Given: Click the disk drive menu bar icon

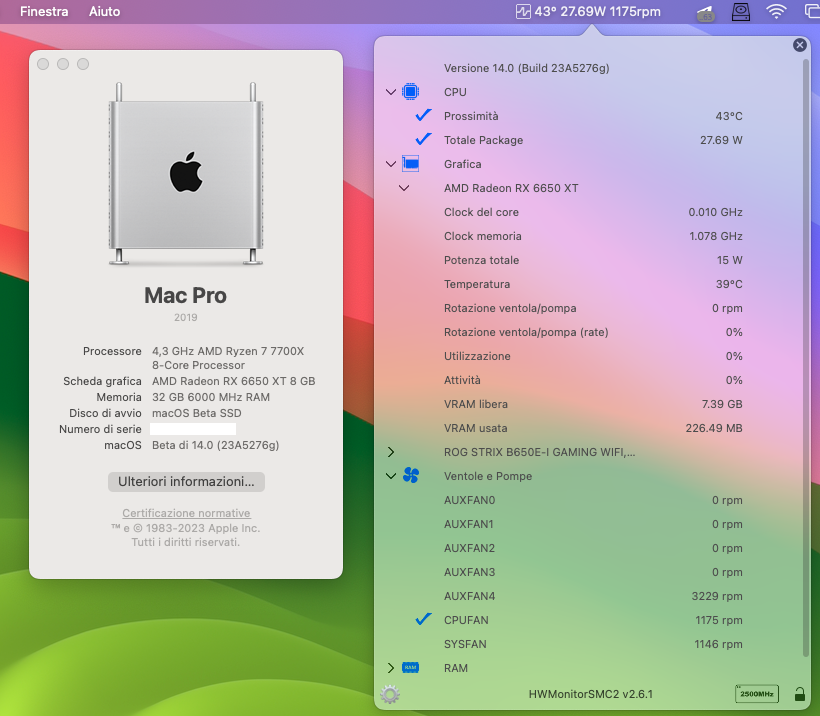Looking at the screenshot, I should [741, 12].
